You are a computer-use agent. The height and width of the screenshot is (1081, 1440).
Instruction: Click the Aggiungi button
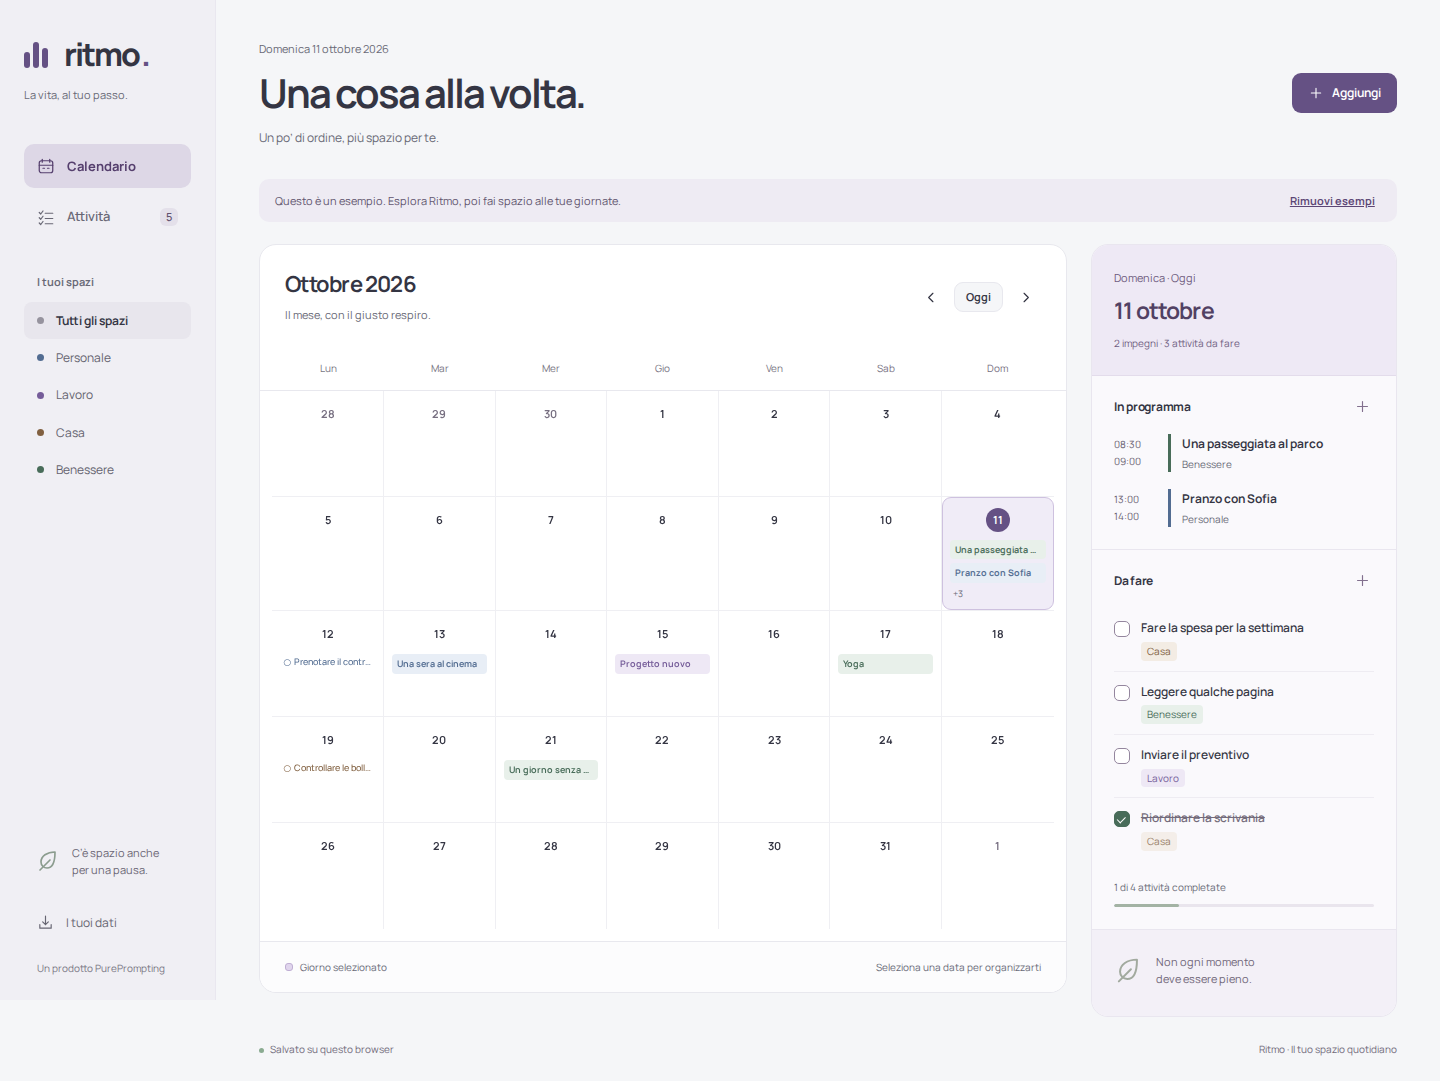(1344, 93)
